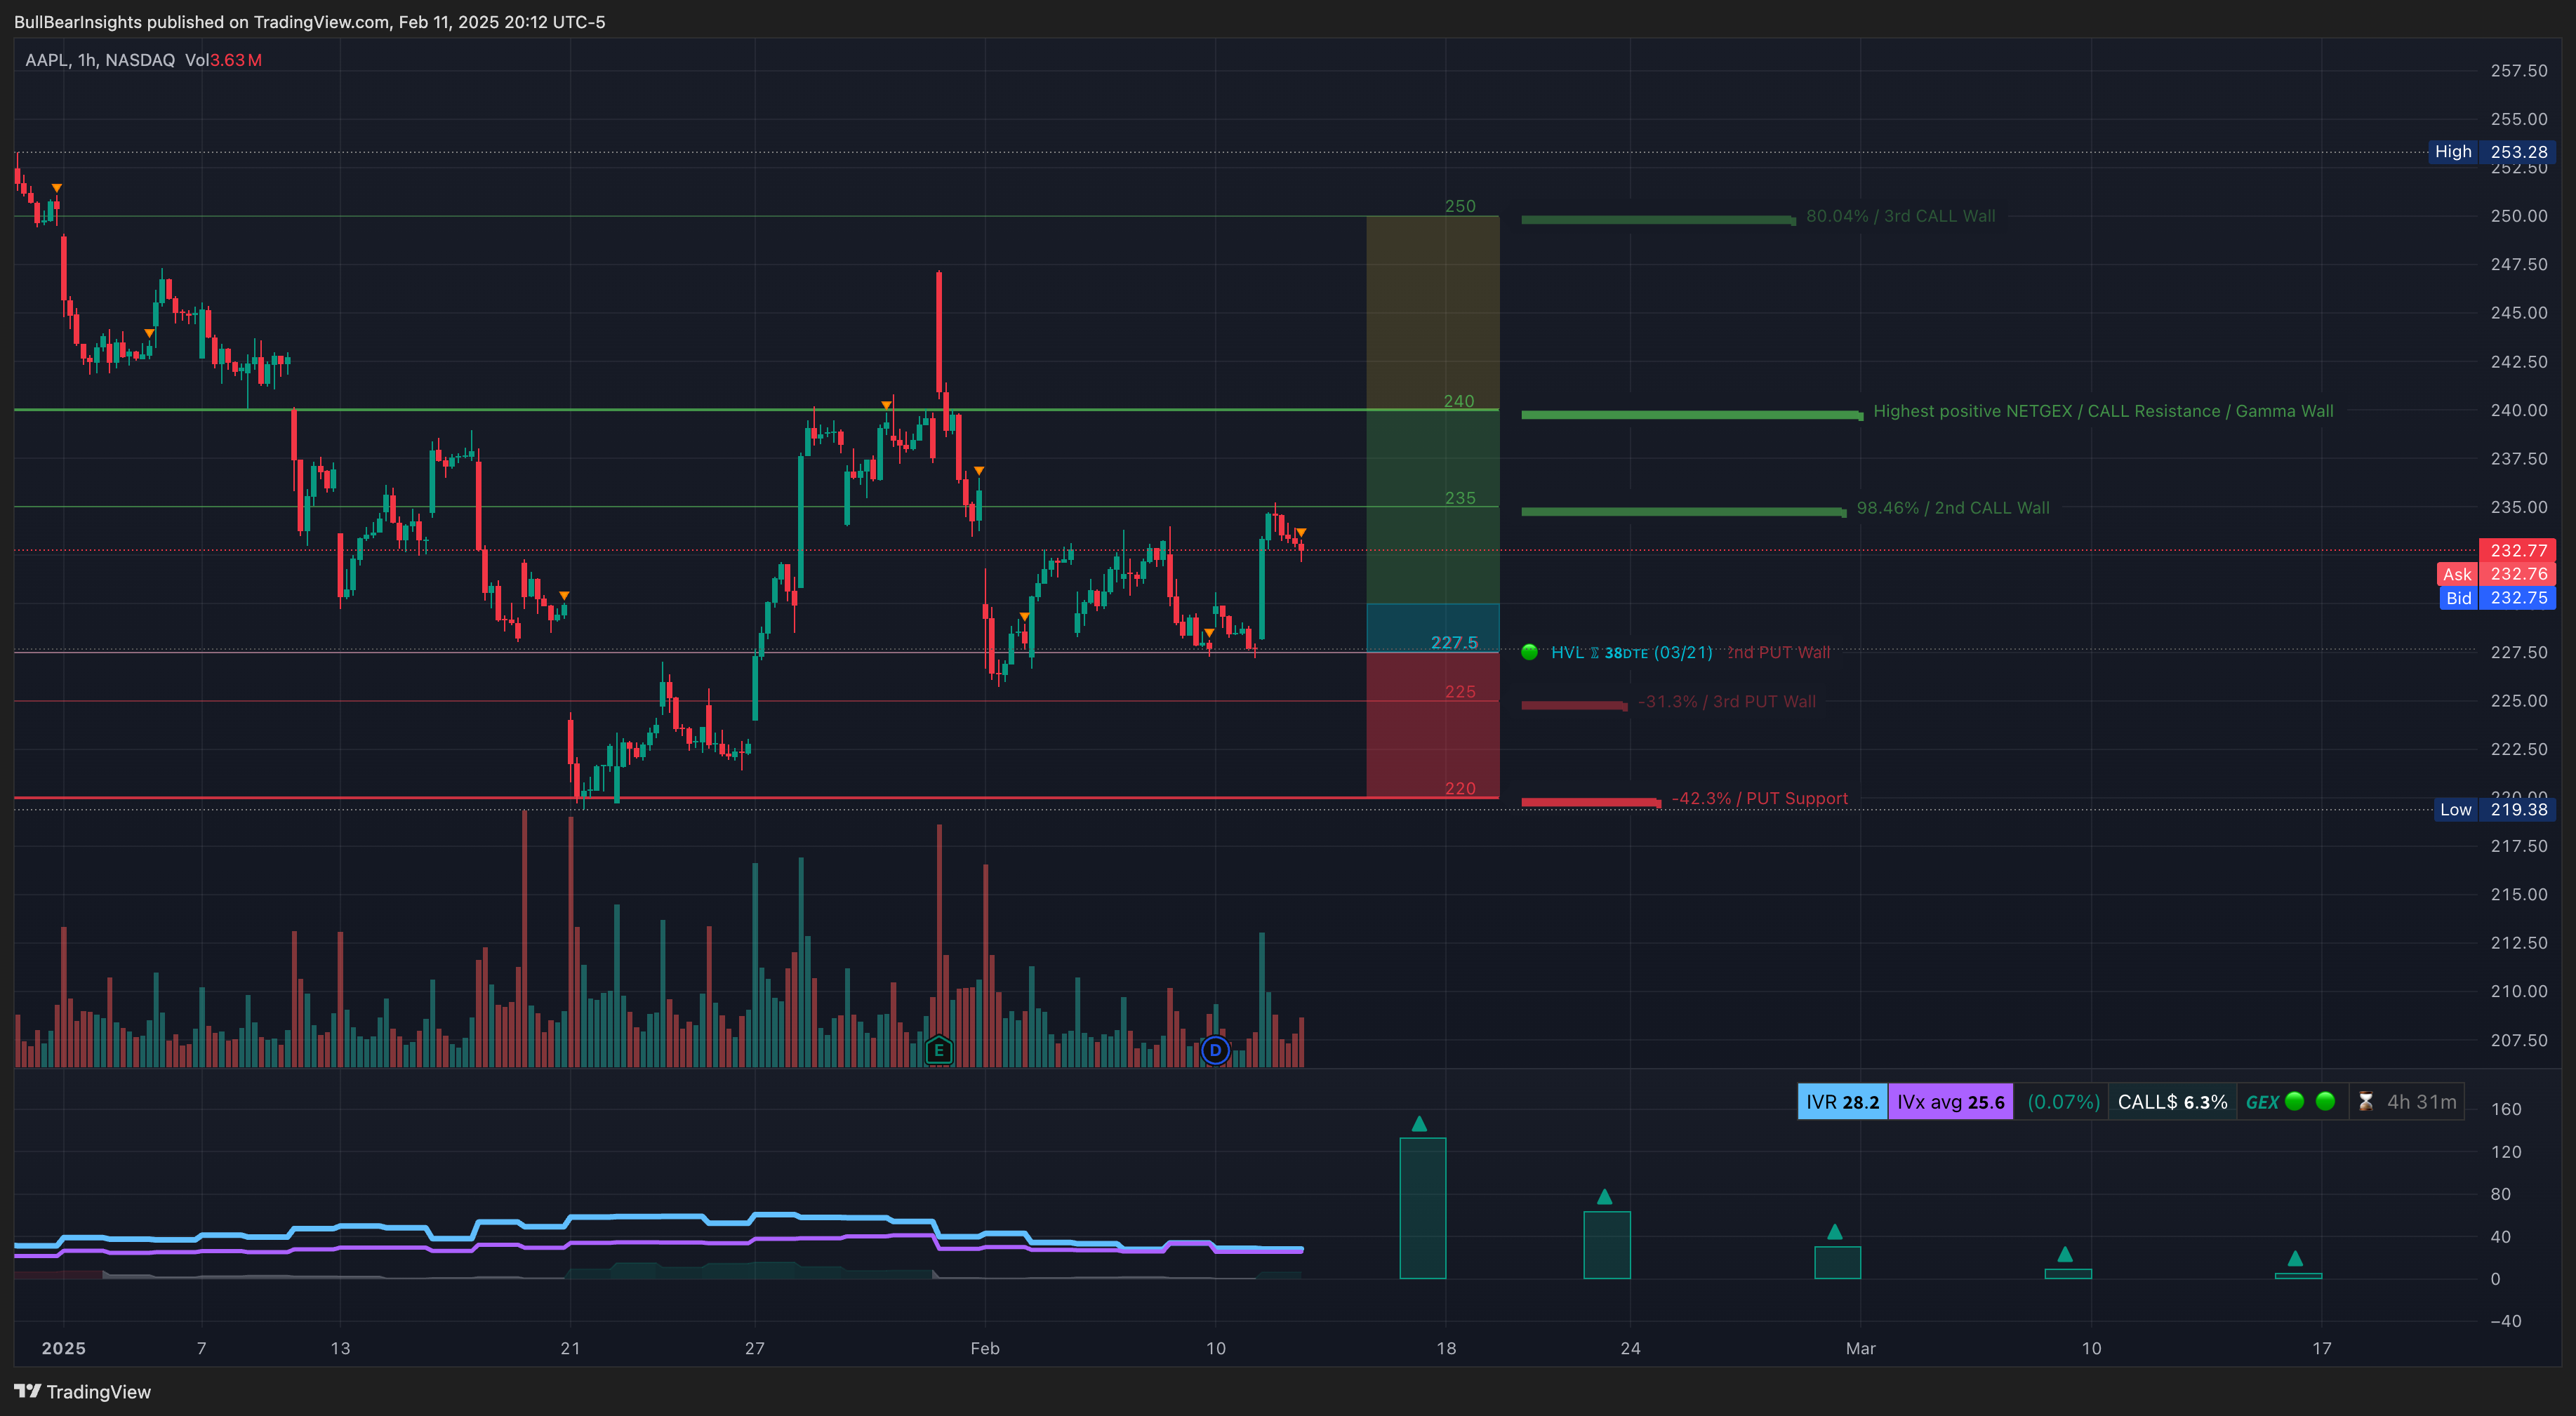2576x1416 pixels.
Task: Click the red PUT Support horizontal bar
Action: (1591, 801)
